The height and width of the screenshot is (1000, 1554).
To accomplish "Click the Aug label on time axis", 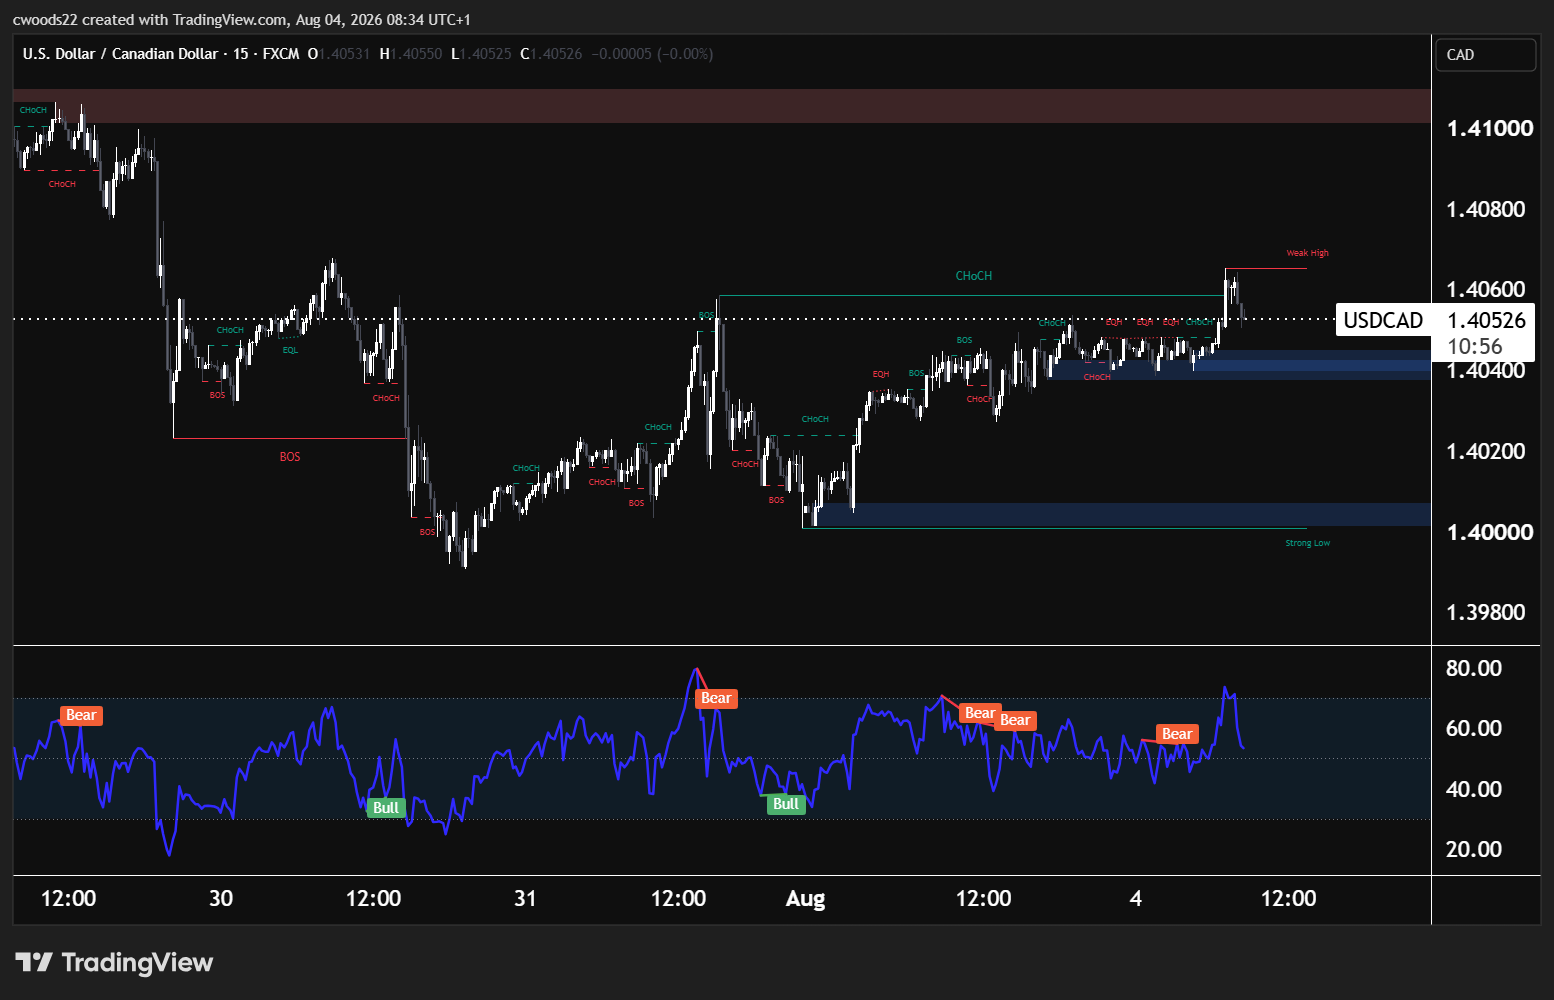I will click(805, 899).
